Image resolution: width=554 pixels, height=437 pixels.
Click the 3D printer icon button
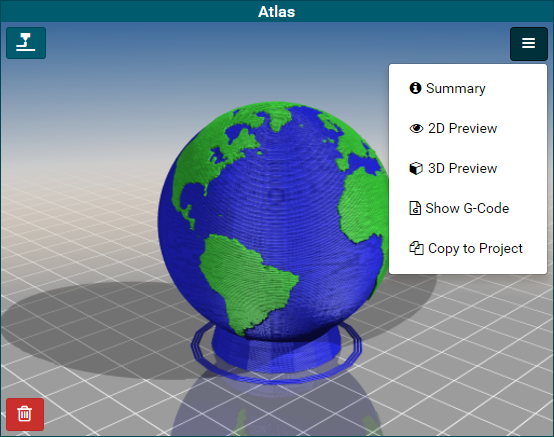click(26, 43)
